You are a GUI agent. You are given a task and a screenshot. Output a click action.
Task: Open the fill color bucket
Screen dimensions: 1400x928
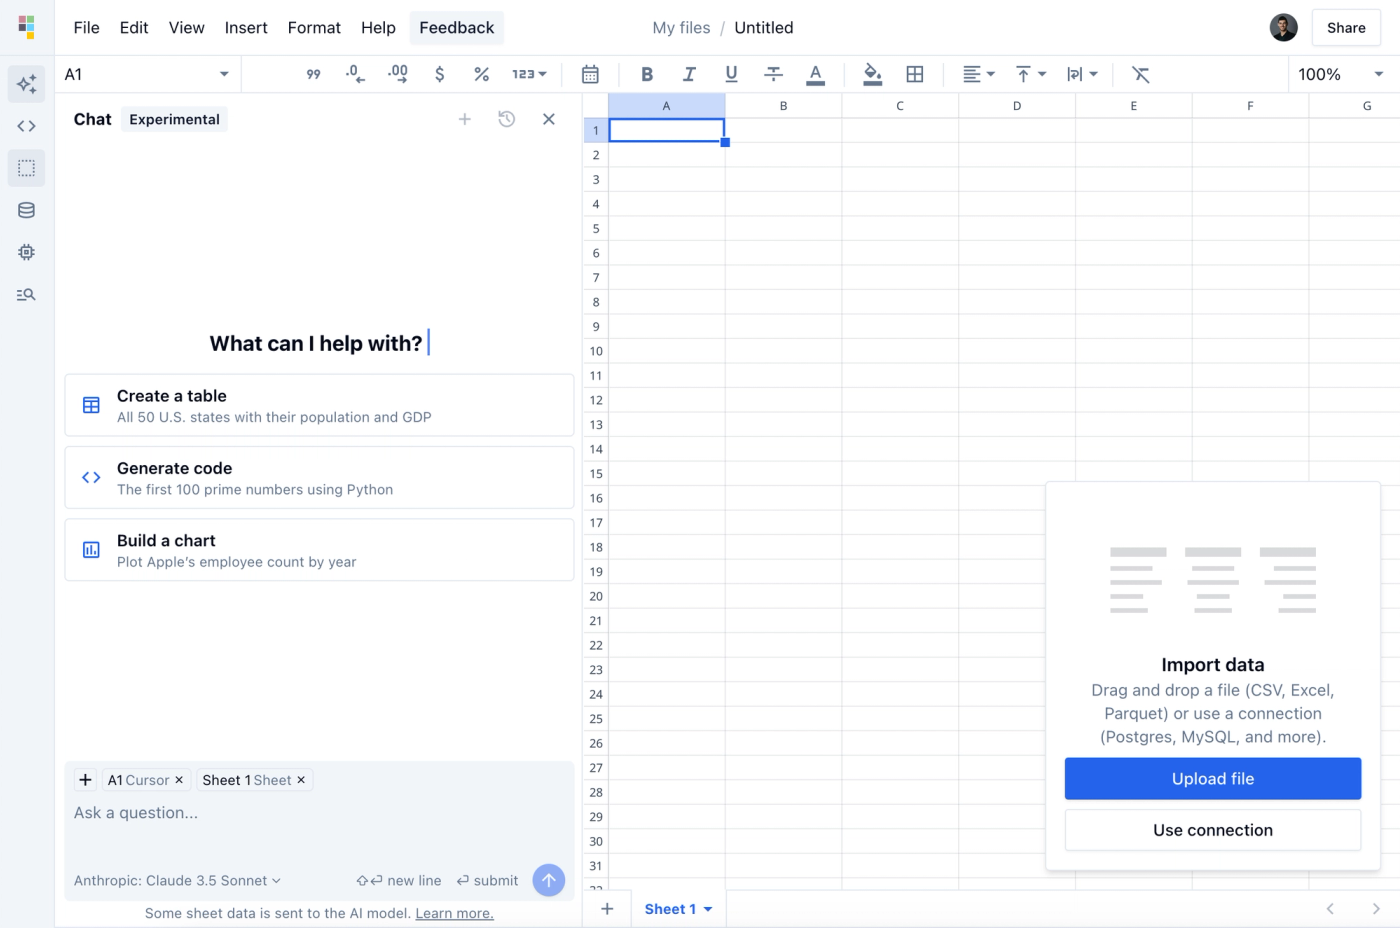872,74
